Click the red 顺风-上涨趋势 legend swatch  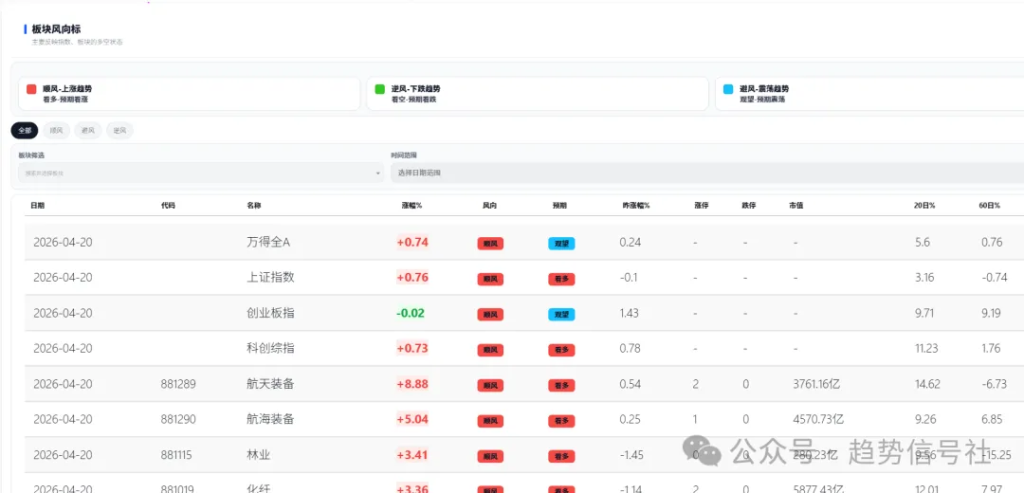tap(31, 89)
